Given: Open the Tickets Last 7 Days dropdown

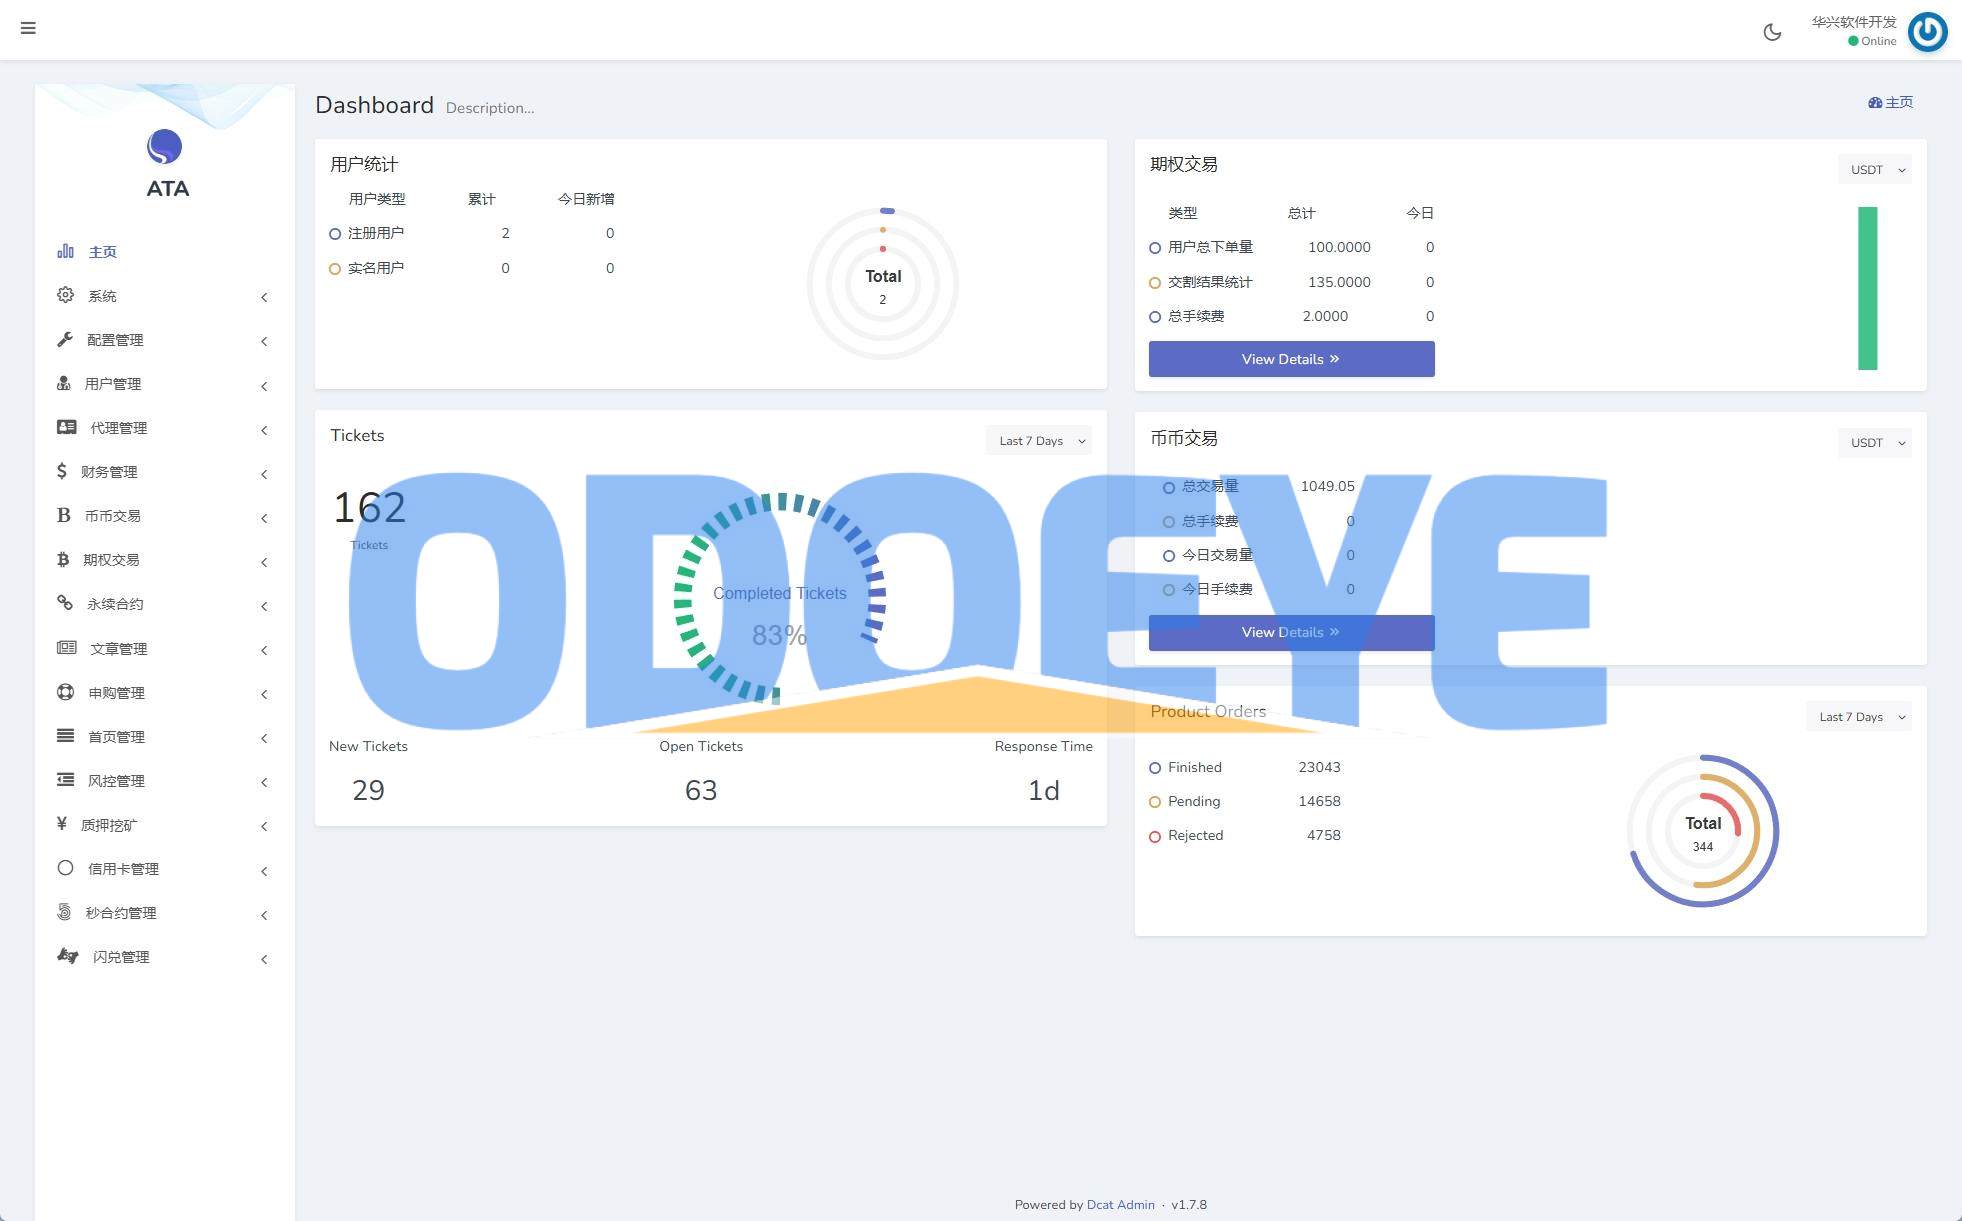Looking at the screenshot, I should tap(1039, 441).
